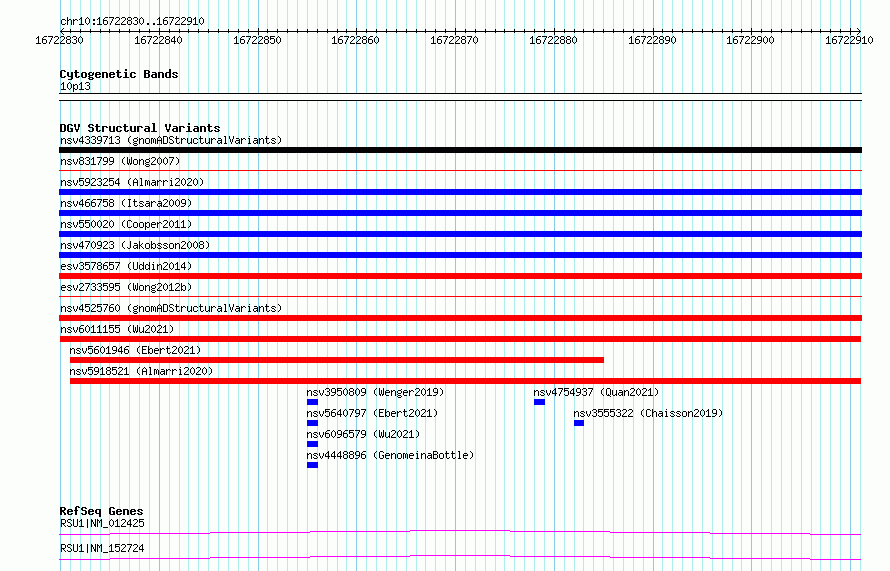Click the Cytogenetic Bands track heading

[119, 74]
